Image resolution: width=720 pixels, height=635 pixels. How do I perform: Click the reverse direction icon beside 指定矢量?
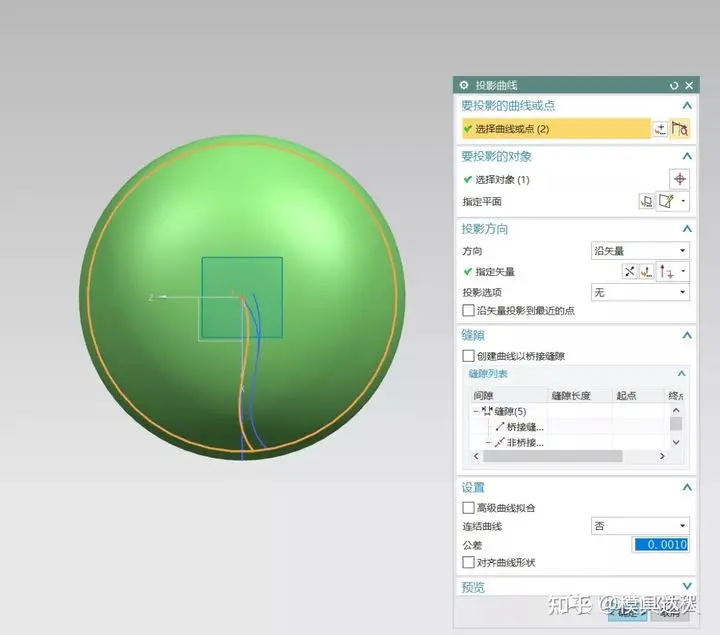[630, 272]
